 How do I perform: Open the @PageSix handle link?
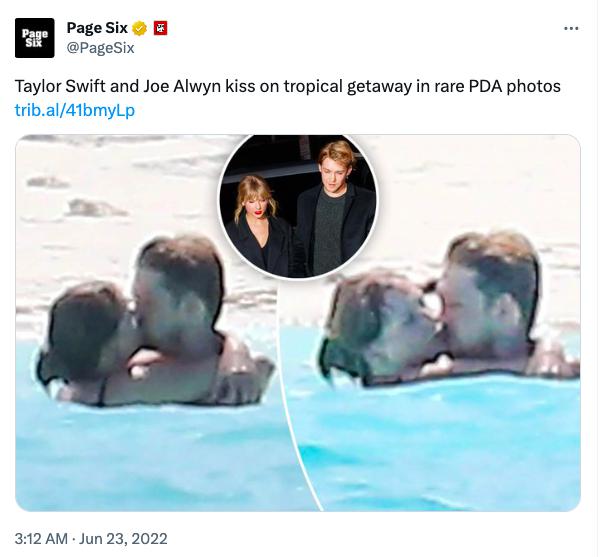[100, 46]
